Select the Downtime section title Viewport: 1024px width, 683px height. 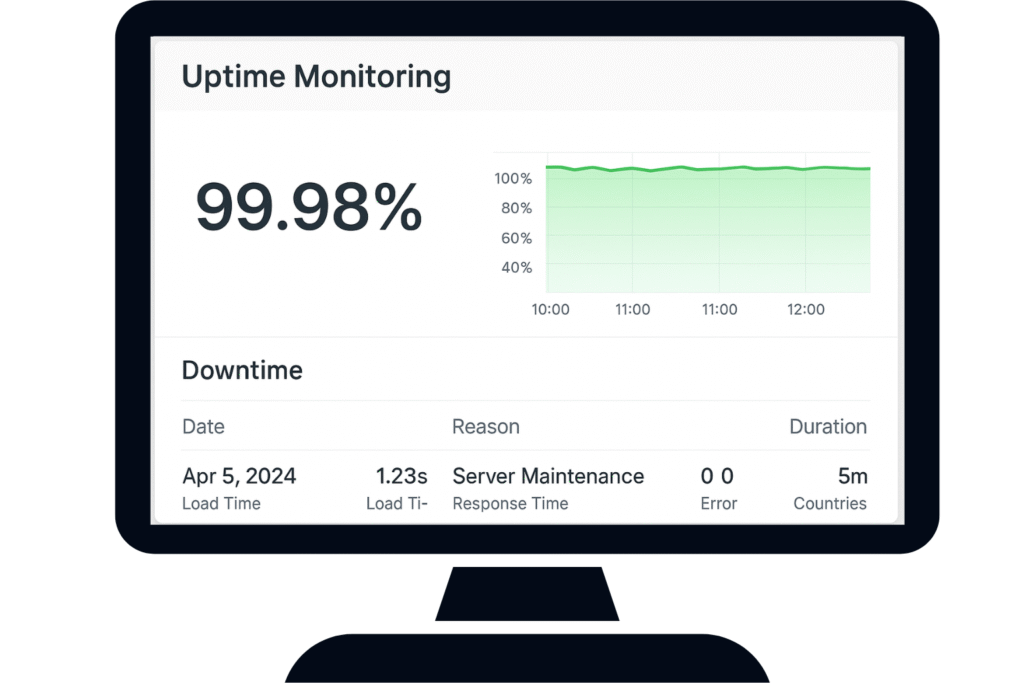tap(241, 370)
